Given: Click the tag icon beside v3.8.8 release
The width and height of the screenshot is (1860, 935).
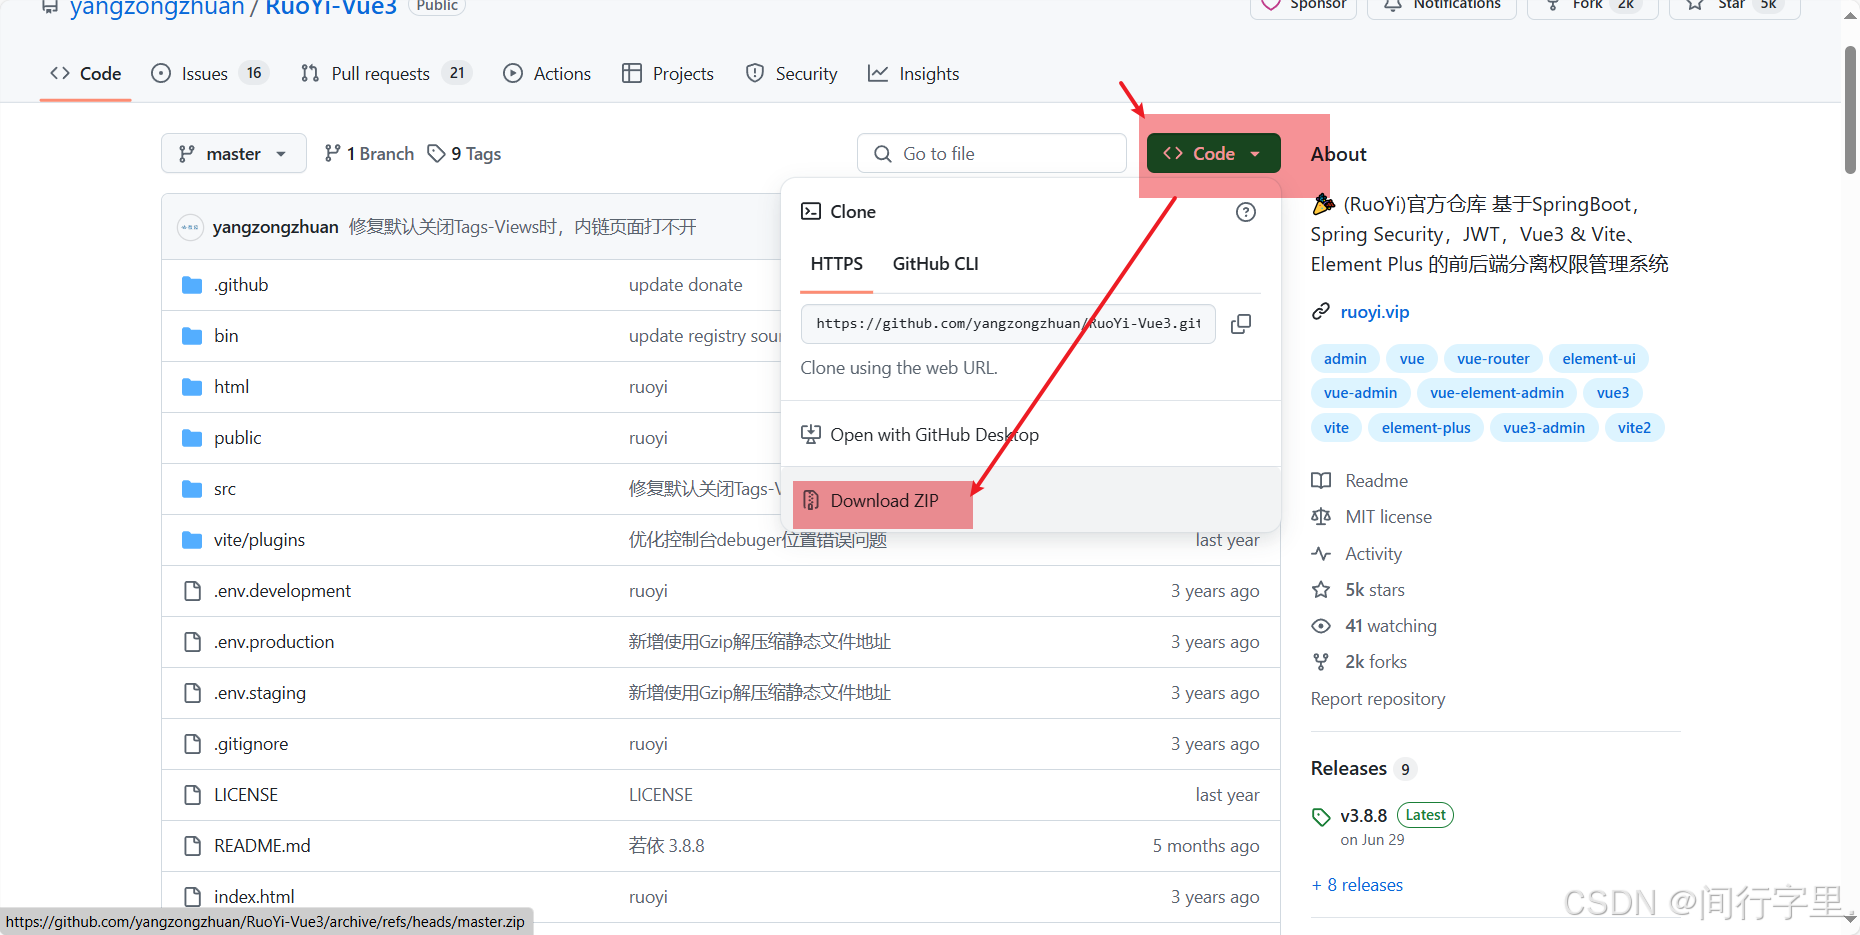Looking at the screenshot, I should click(x=1321, y=817).
